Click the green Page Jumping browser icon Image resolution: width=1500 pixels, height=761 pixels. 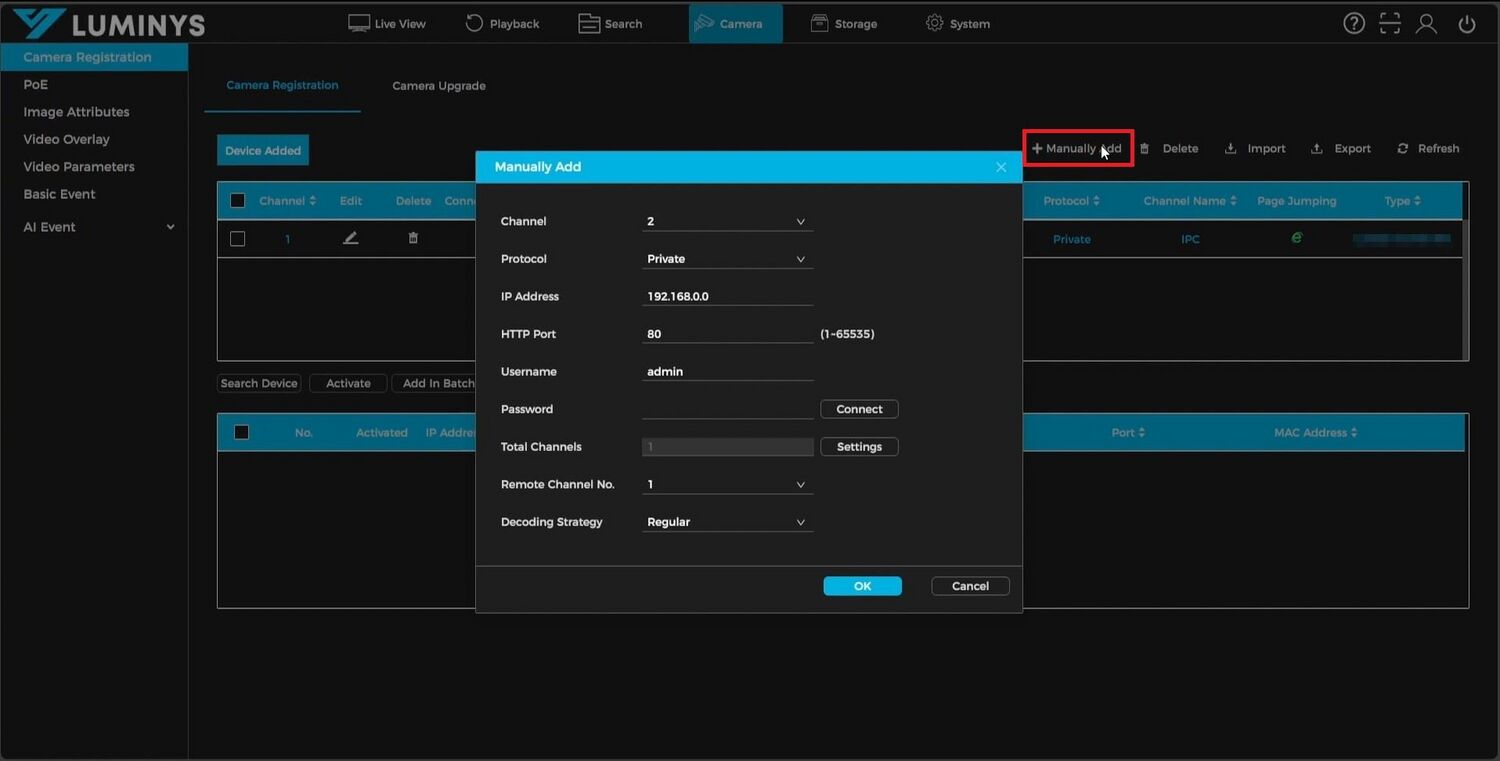click(1296, 238)
